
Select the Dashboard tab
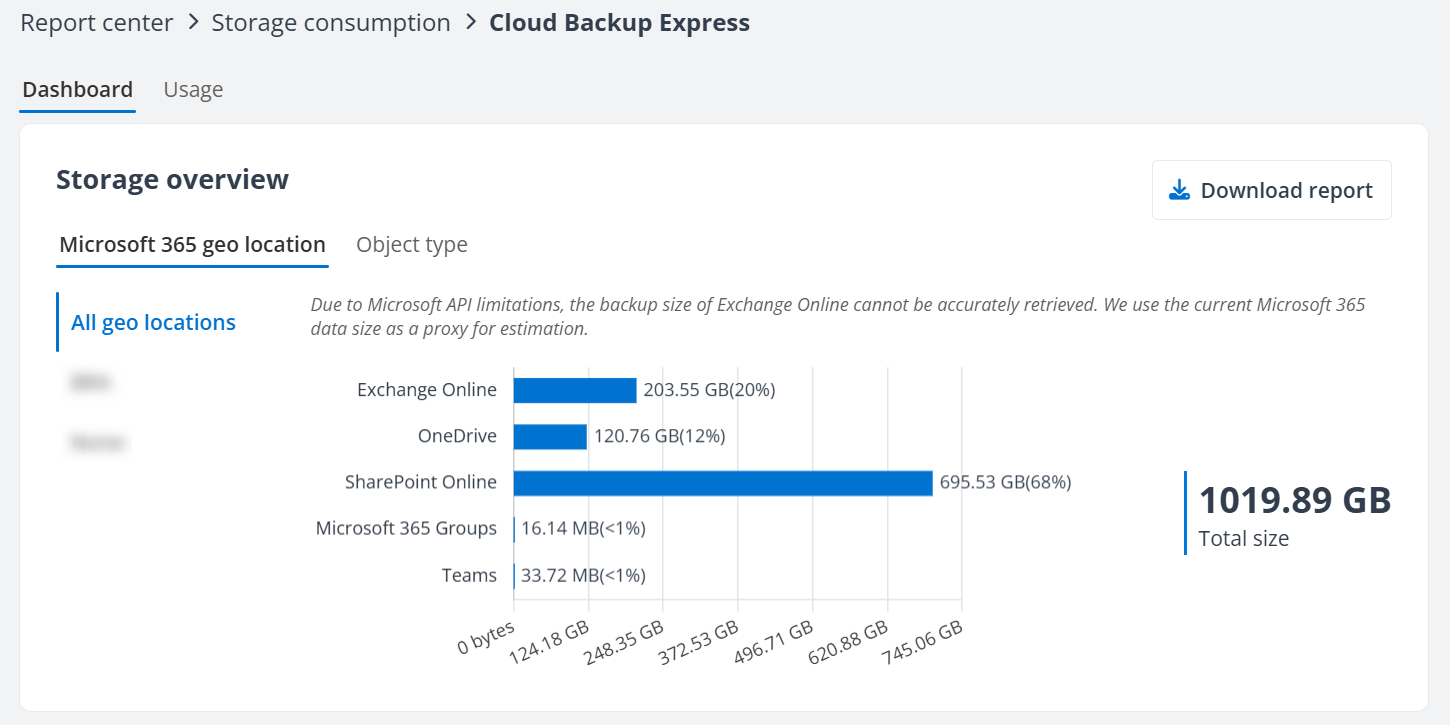[77, 89]
